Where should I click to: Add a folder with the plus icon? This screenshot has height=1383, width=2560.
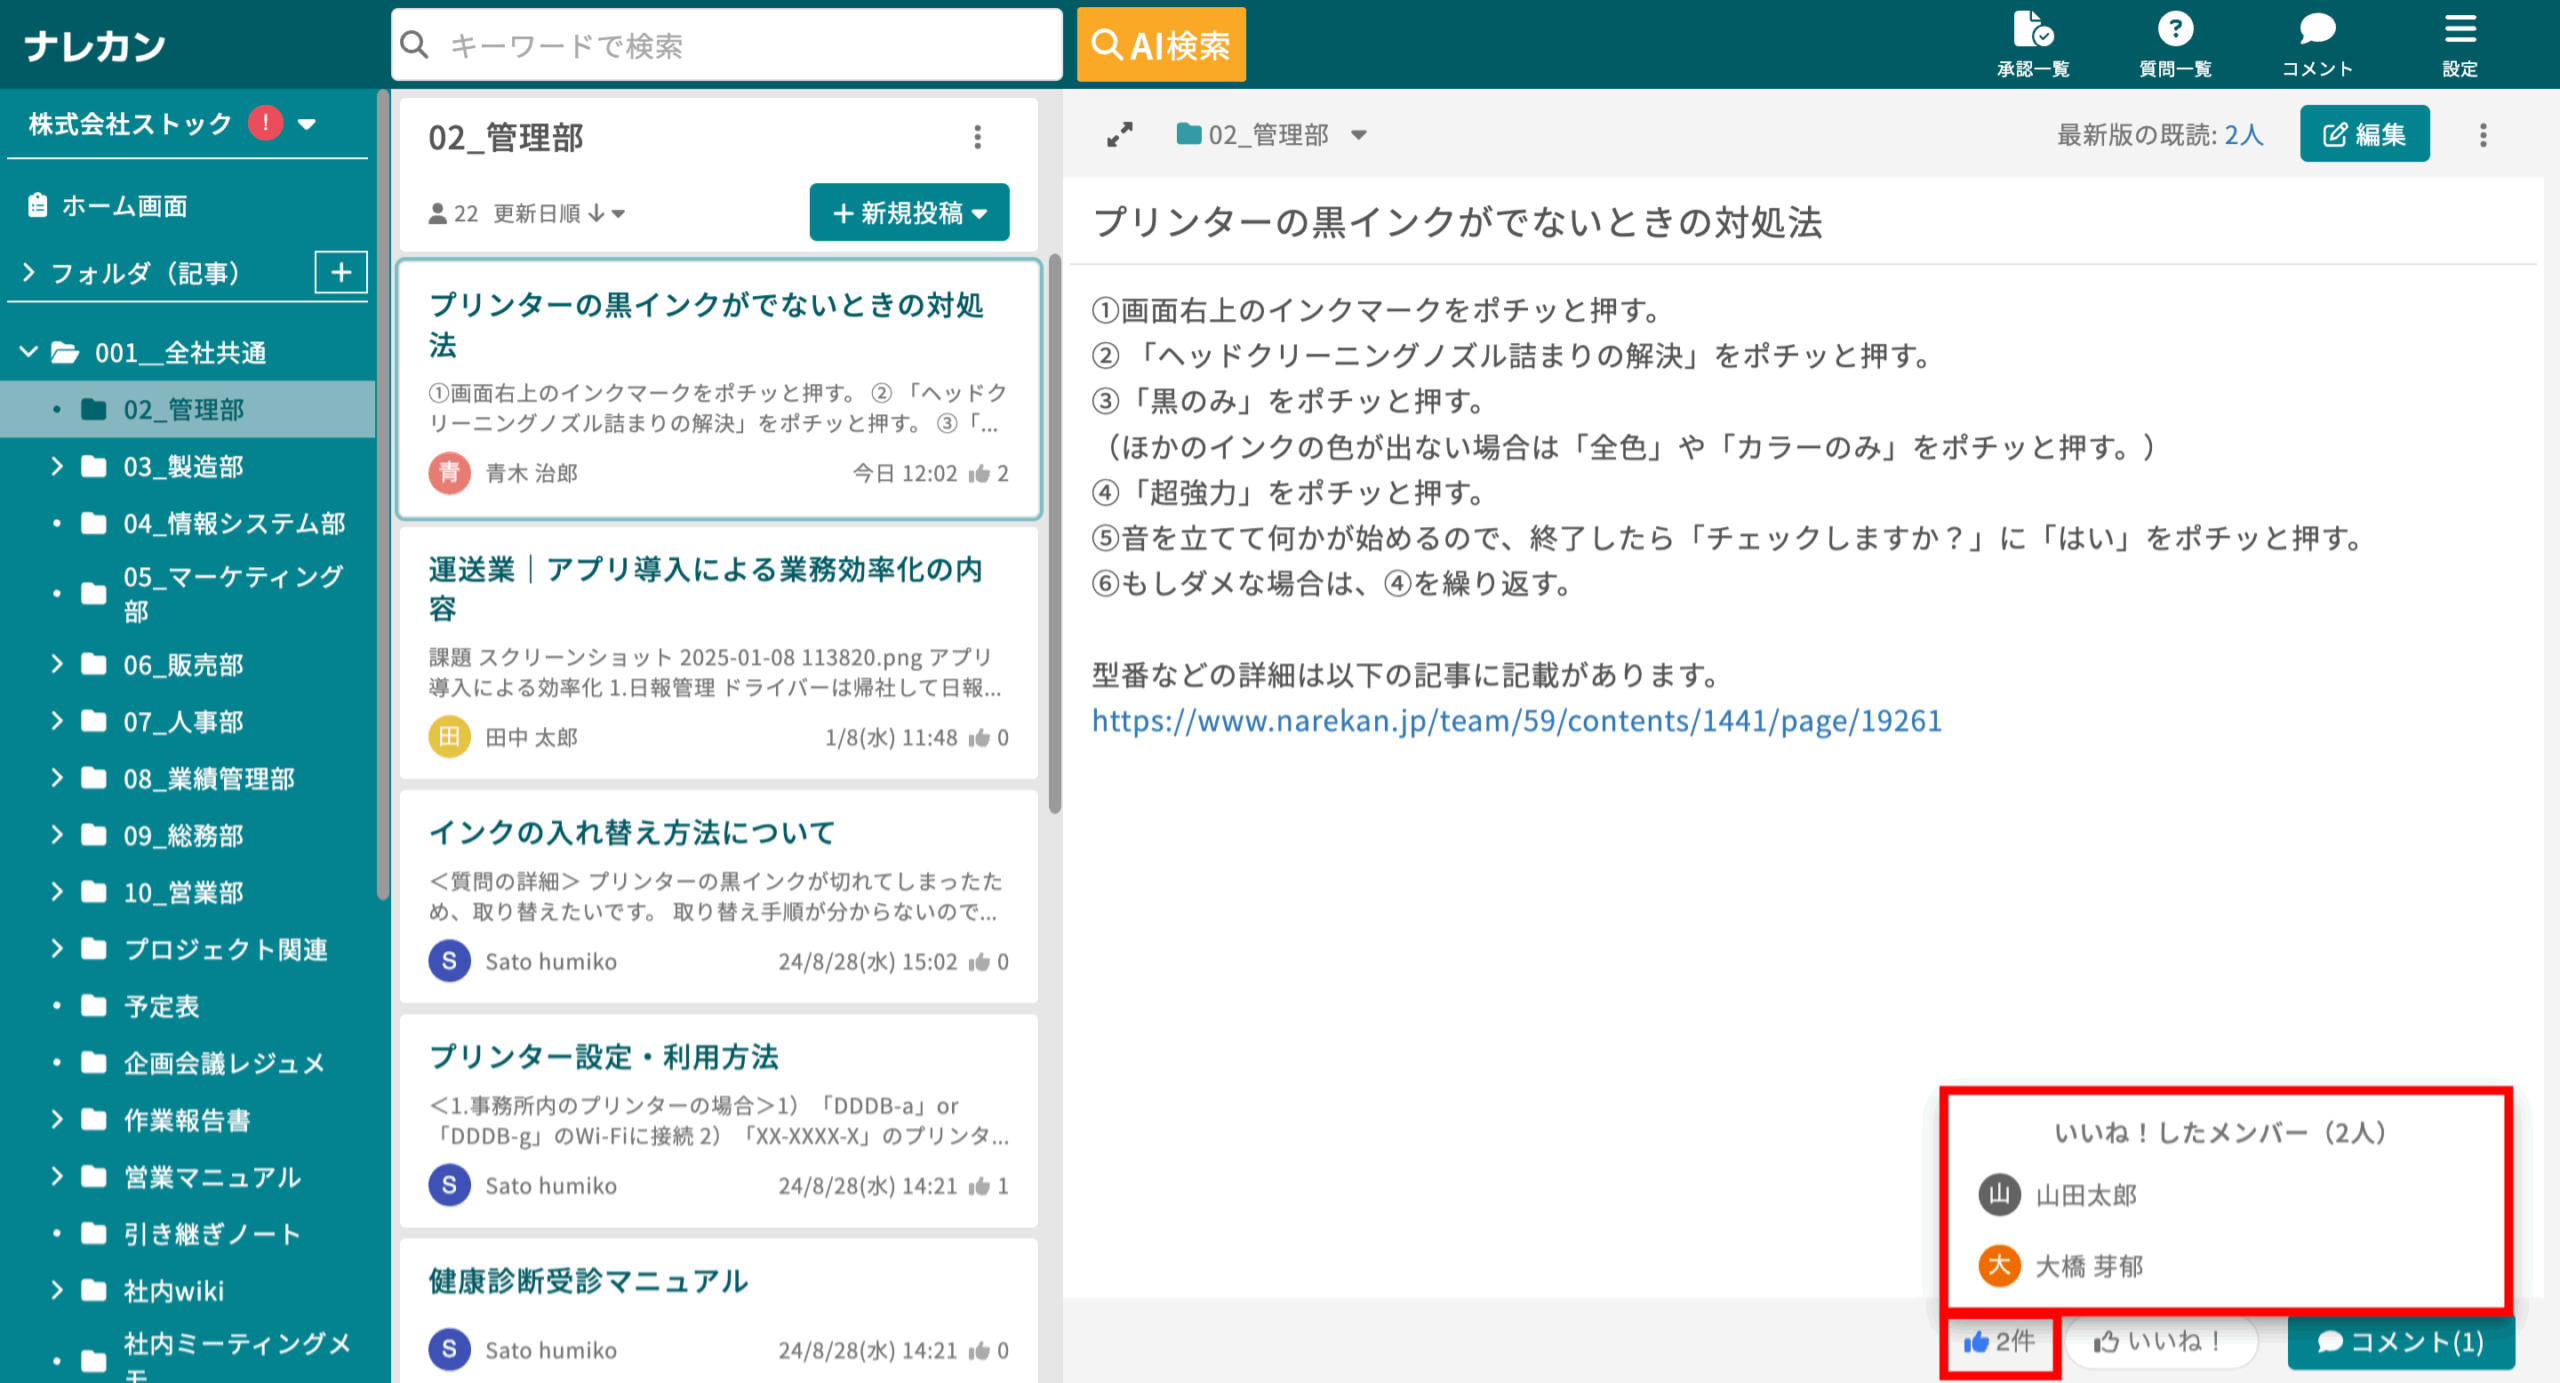341,272
